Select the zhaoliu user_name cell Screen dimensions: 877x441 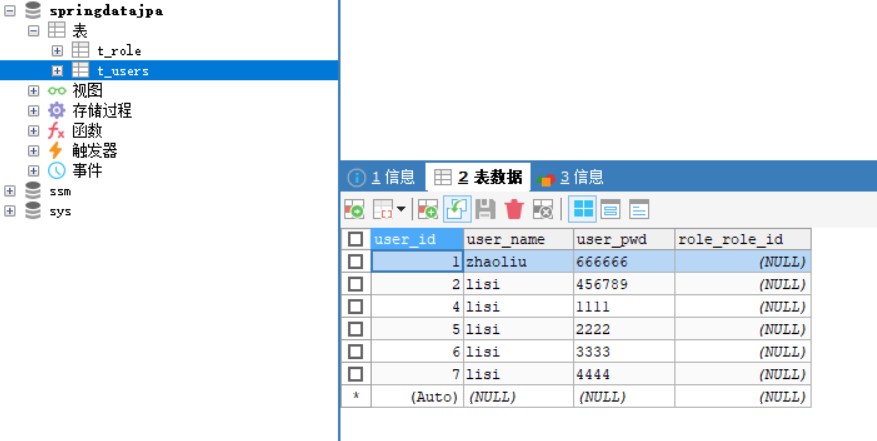pyautogui.click(x=518, y=261)
